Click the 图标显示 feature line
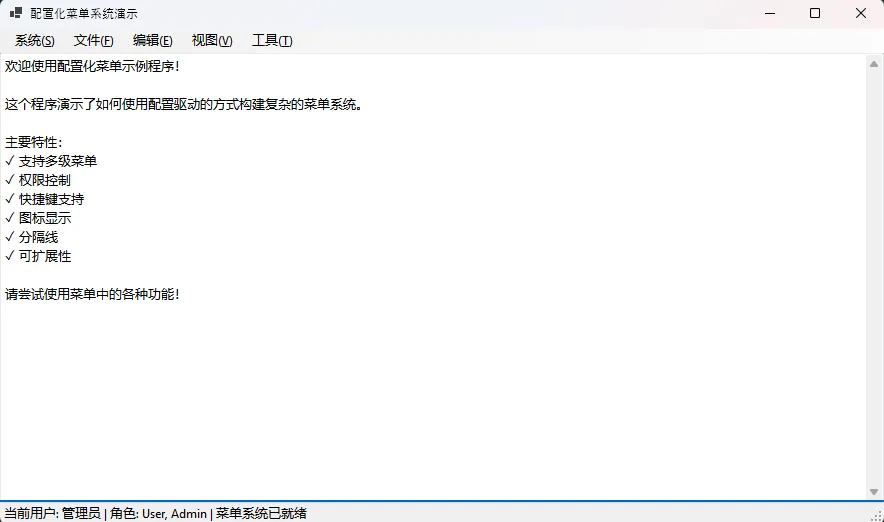The width and height of the screenshot is (884, 522). point(45,218)
